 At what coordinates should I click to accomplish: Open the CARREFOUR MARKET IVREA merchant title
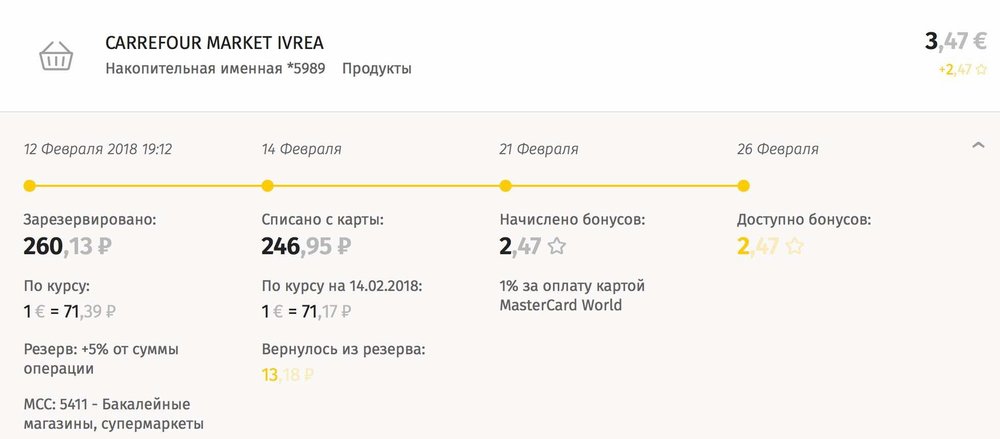click(214, 43)
